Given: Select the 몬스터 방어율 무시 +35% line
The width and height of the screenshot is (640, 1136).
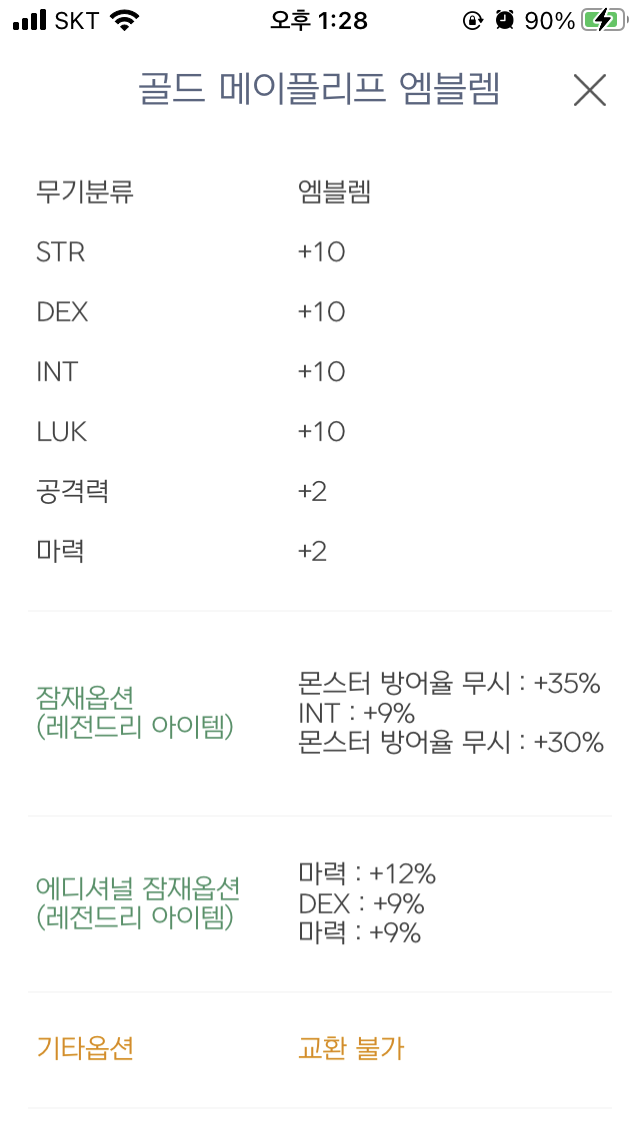Looking at the screenshot, I should tap(449, 684).
